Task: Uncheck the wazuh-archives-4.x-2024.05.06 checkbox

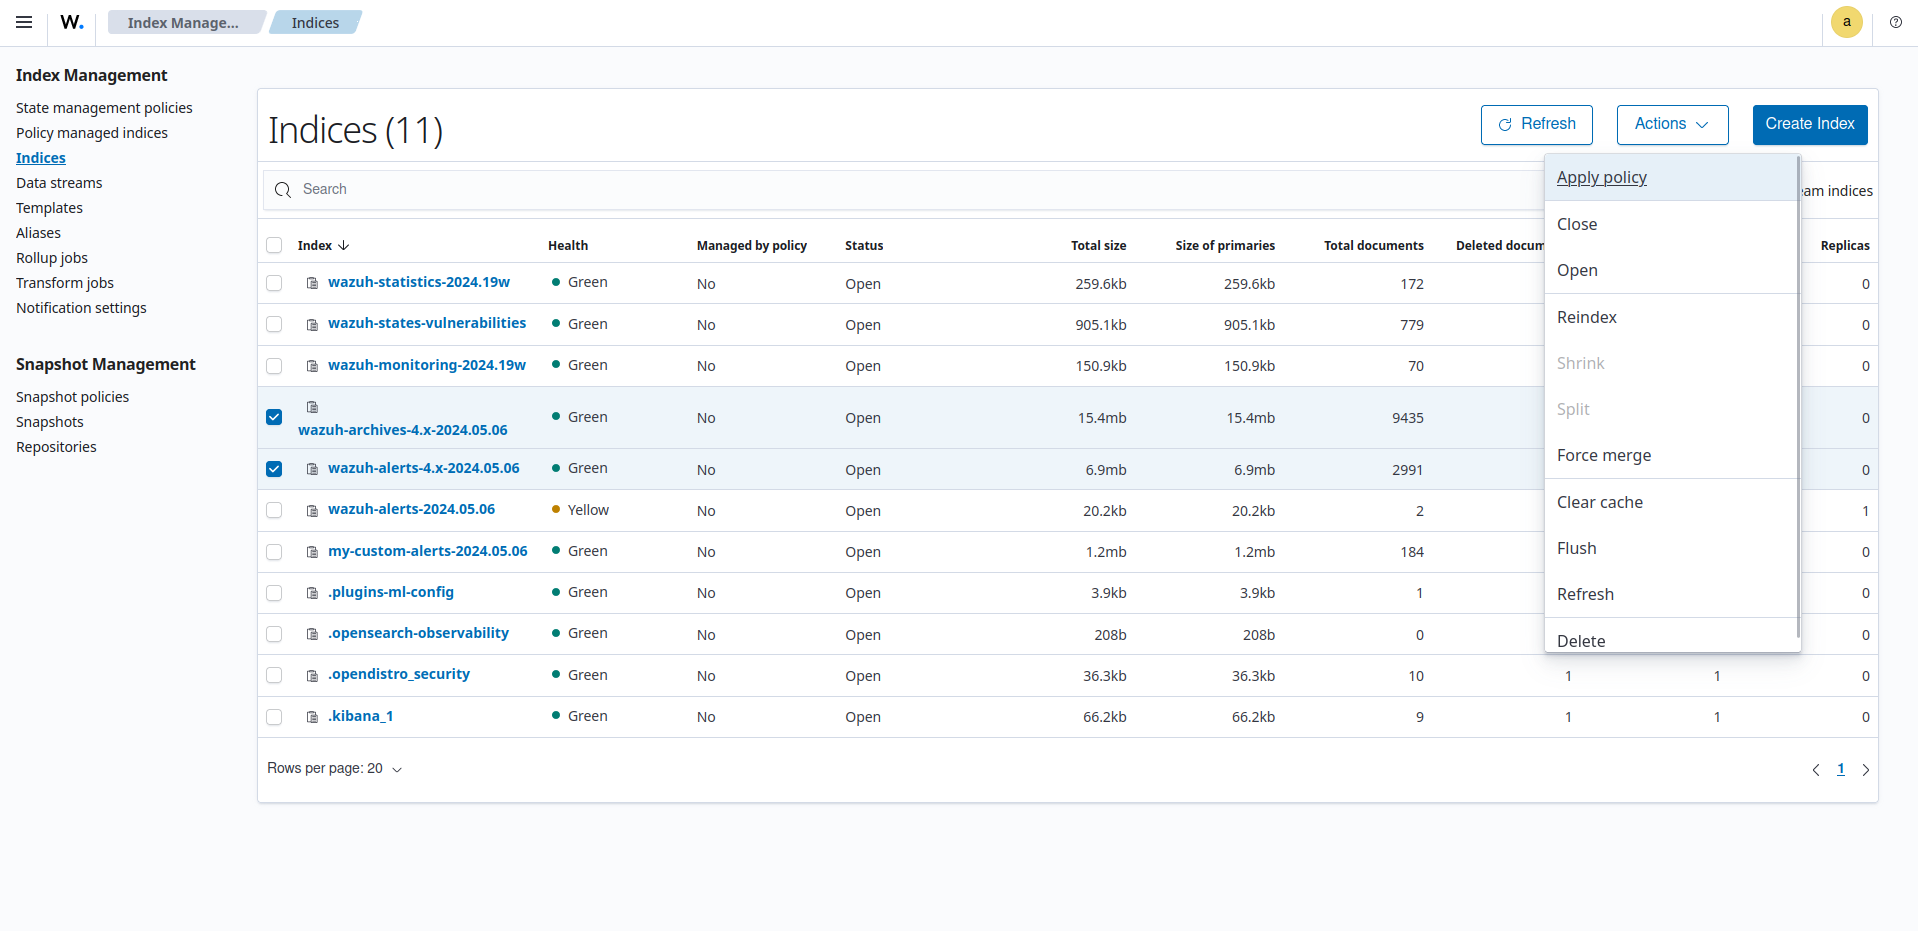Action: [x=274, y=417]
